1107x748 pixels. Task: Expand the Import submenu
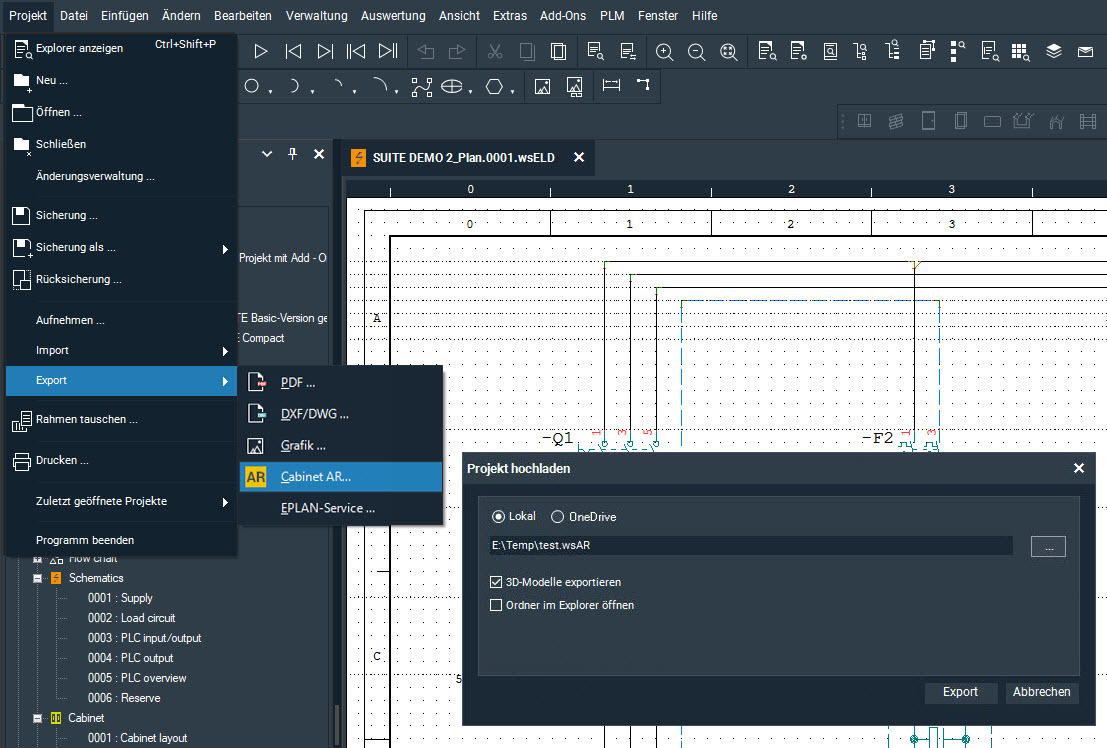click(x=225, y=351)
